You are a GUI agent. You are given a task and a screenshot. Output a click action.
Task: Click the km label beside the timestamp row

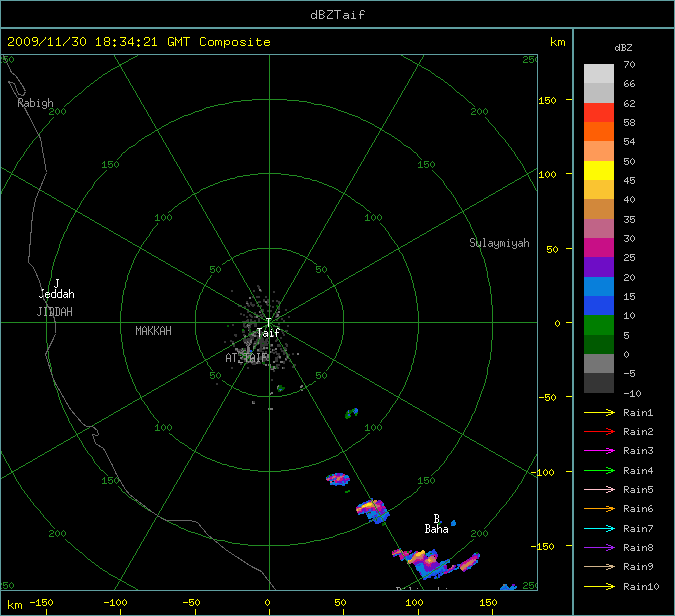[x=557, y=42]
